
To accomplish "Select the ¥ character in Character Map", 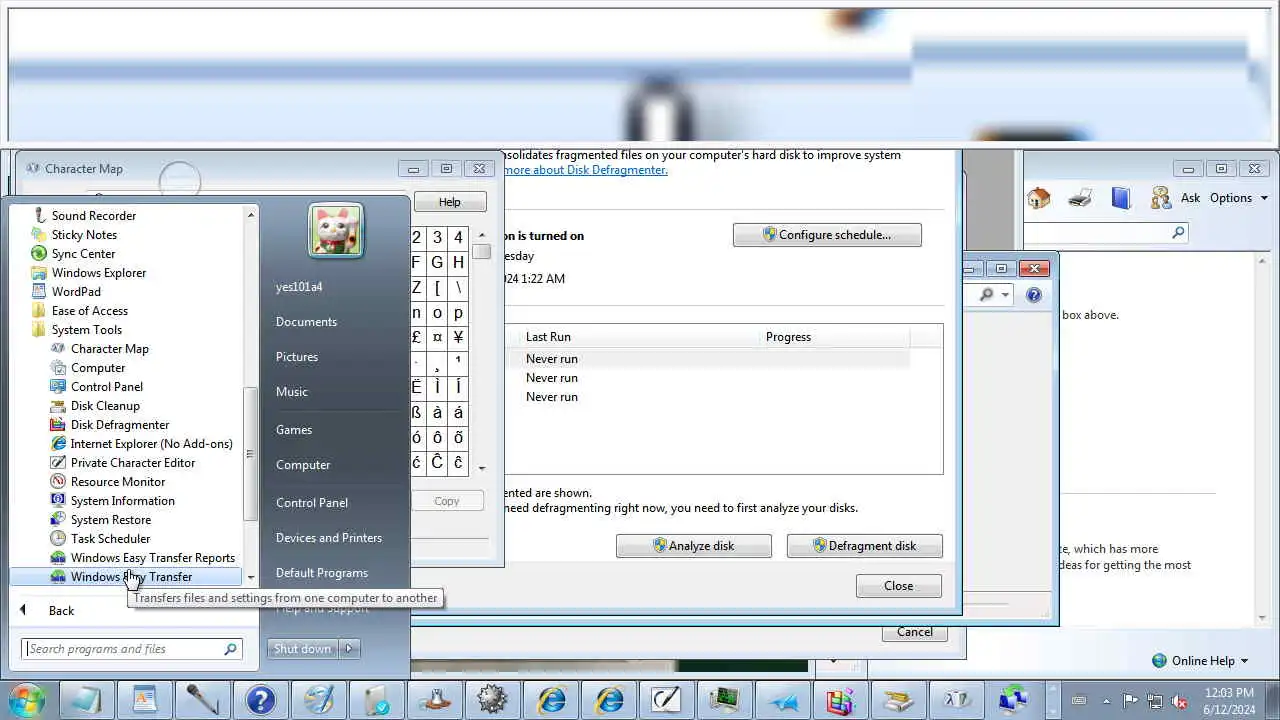I will click(458, 338).
